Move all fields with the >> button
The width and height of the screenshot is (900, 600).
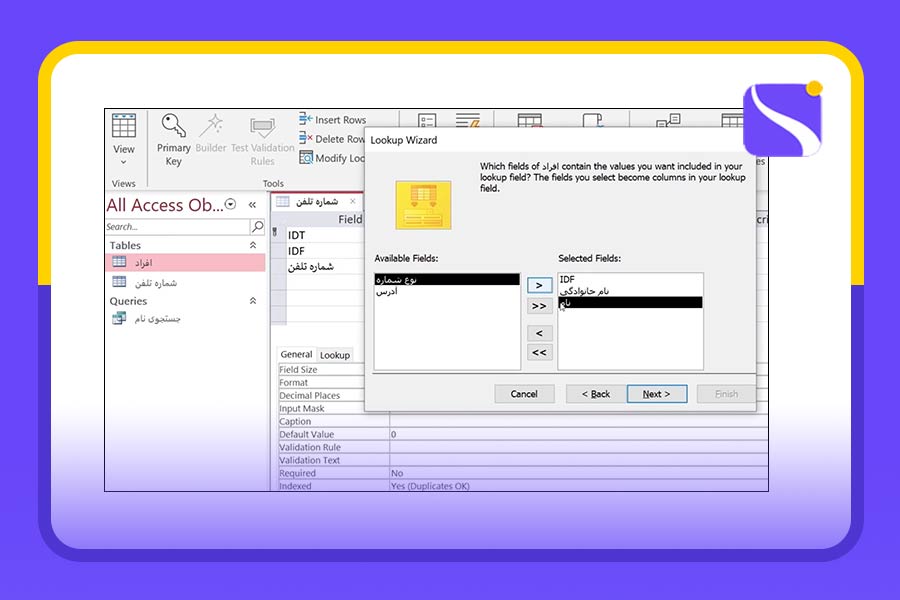540,306
